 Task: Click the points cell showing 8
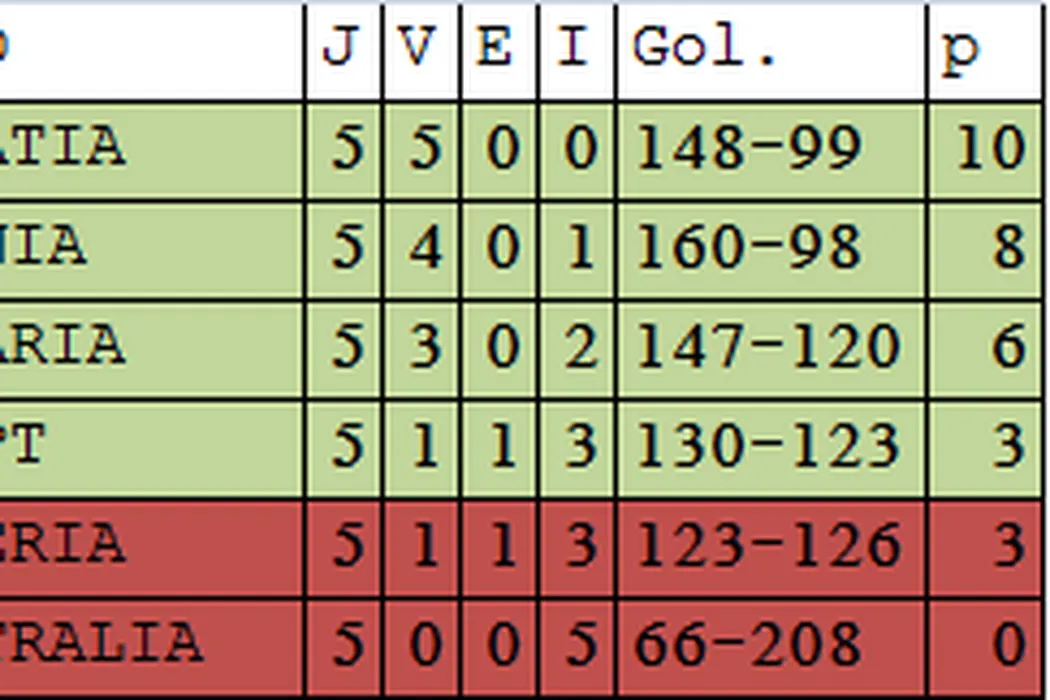(985, 248)
